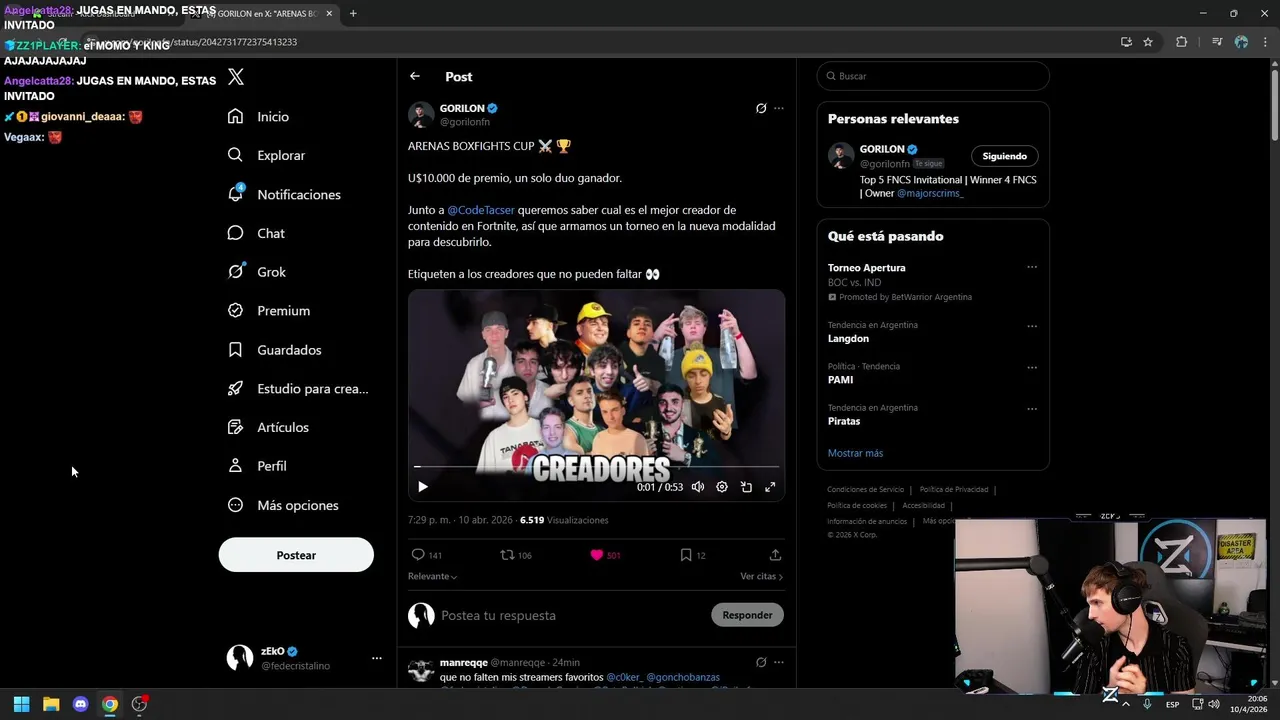Image resolution: width=1280 pixels, height=720 pixels.
Task: Open Ver citas link
Action: 761,577
